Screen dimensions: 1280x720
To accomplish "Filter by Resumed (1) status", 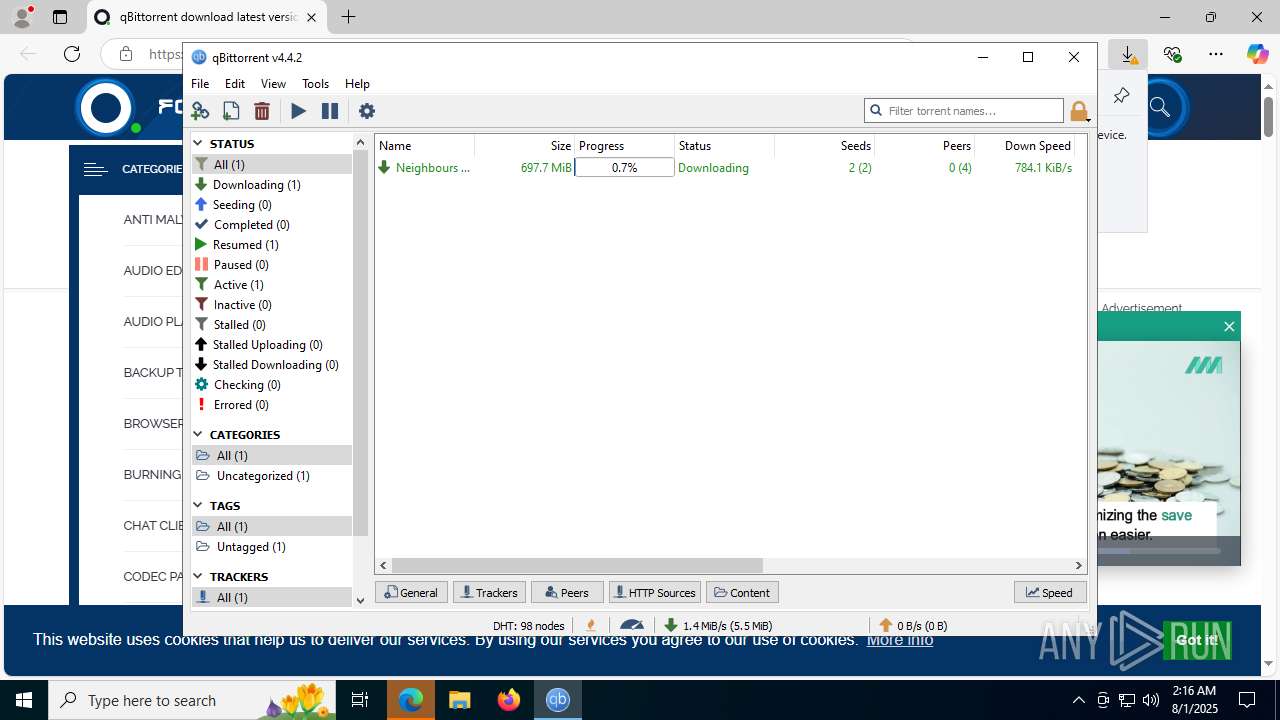I will point(272,244).
